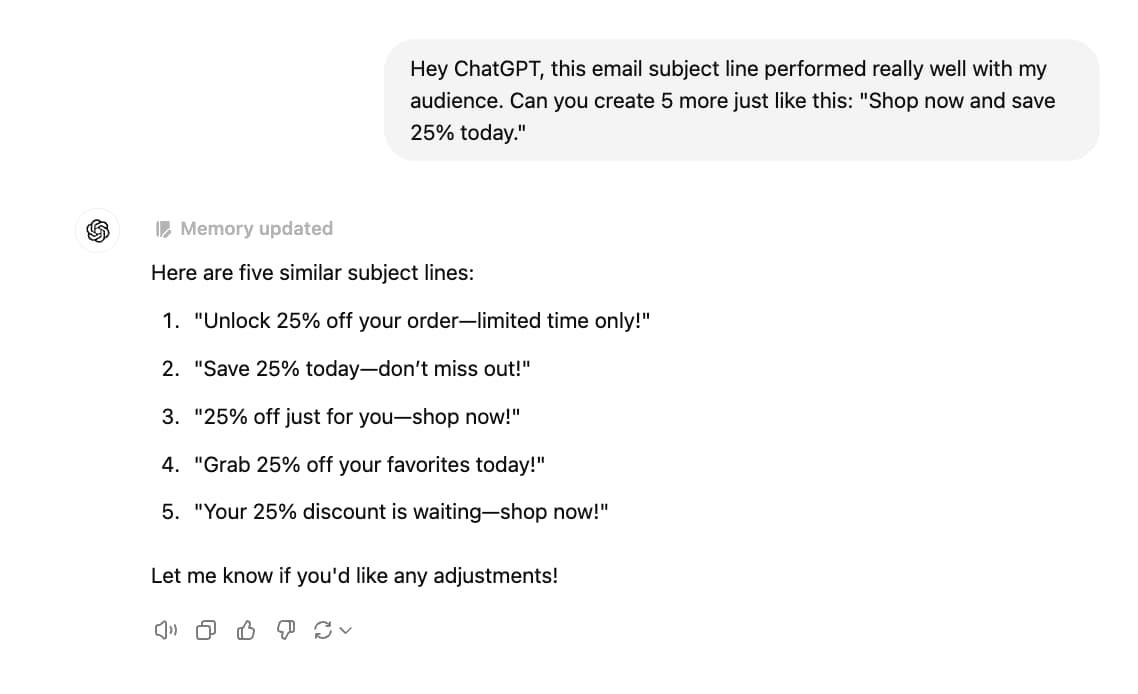This screenshot has height=694, width=1138.
Task: Copy the response using the copy icon
Action: tap(205, 630)
